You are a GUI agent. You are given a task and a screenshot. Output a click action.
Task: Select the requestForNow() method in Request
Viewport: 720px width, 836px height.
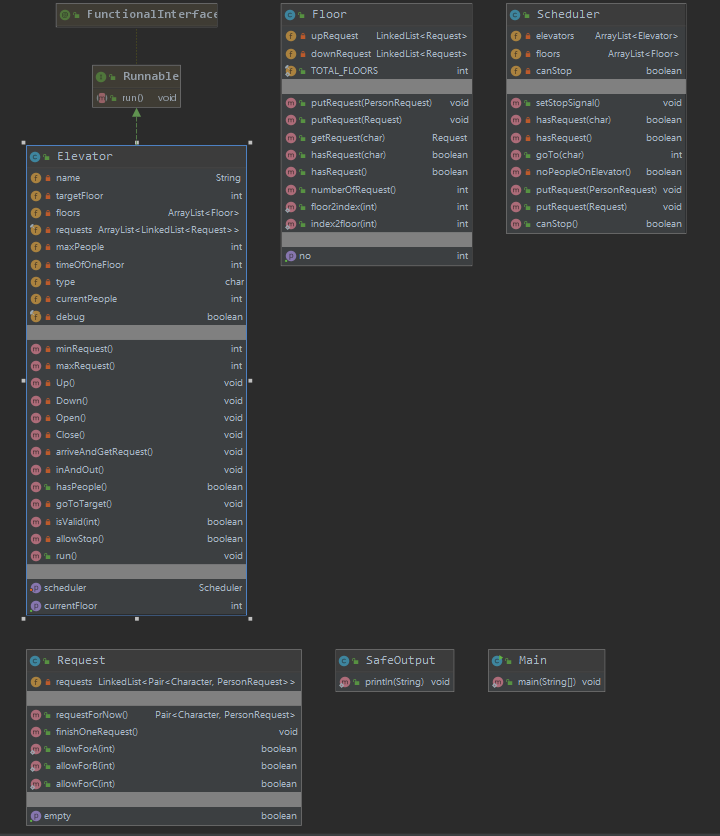[x=91, y=715]
